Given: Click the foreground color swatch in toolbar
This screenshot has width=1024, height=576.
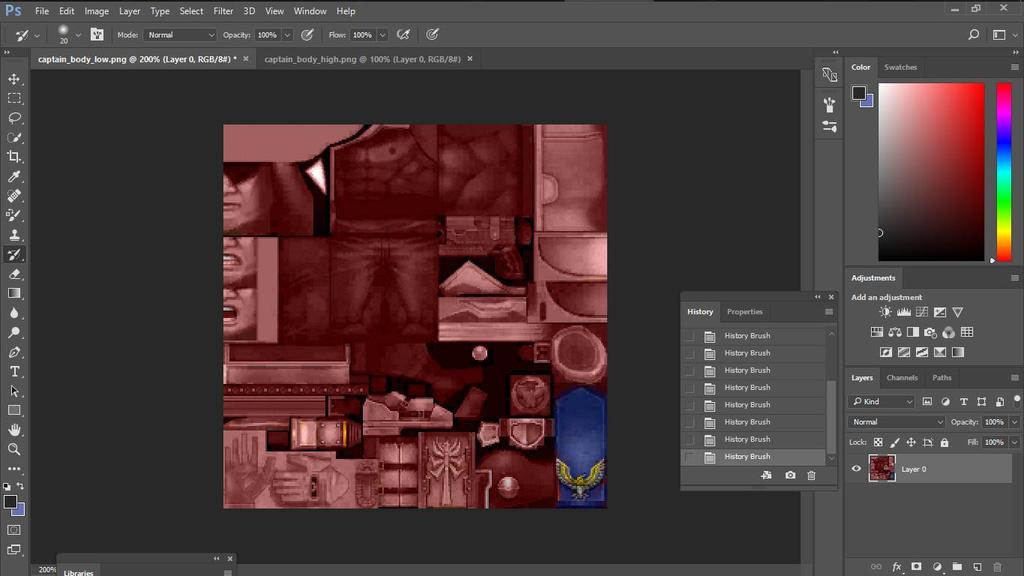Looking at the screenshot, I should [x=10, y=502].
